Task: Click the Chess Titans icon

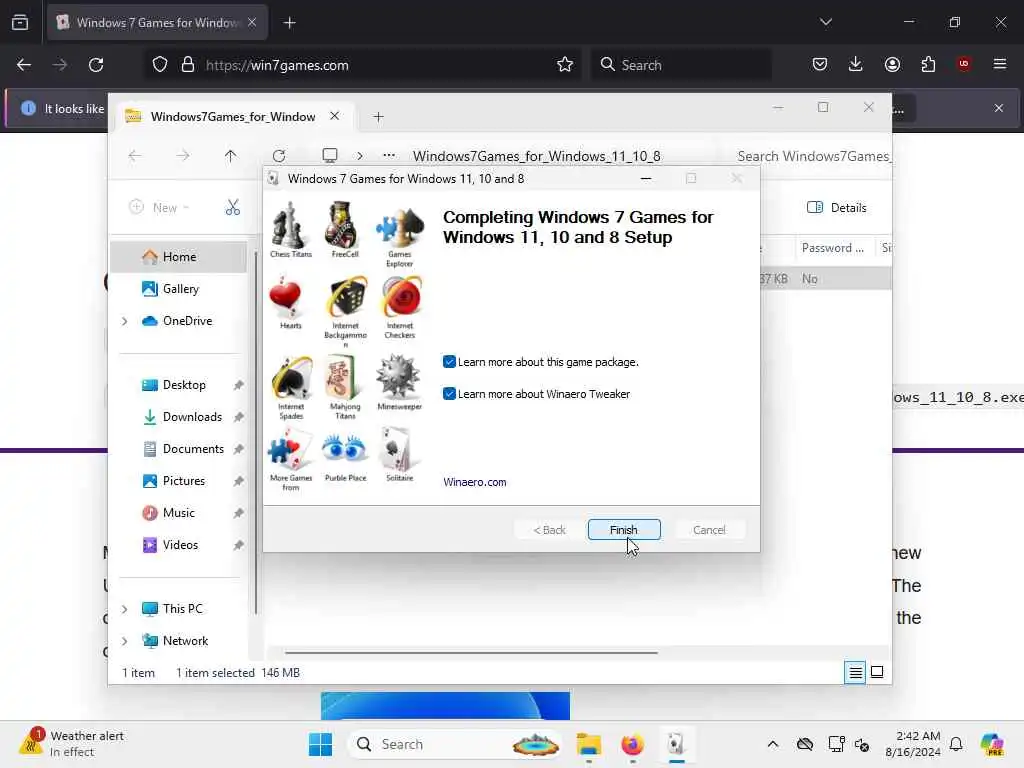Action: pyautogui.click(x=291, y=229)
